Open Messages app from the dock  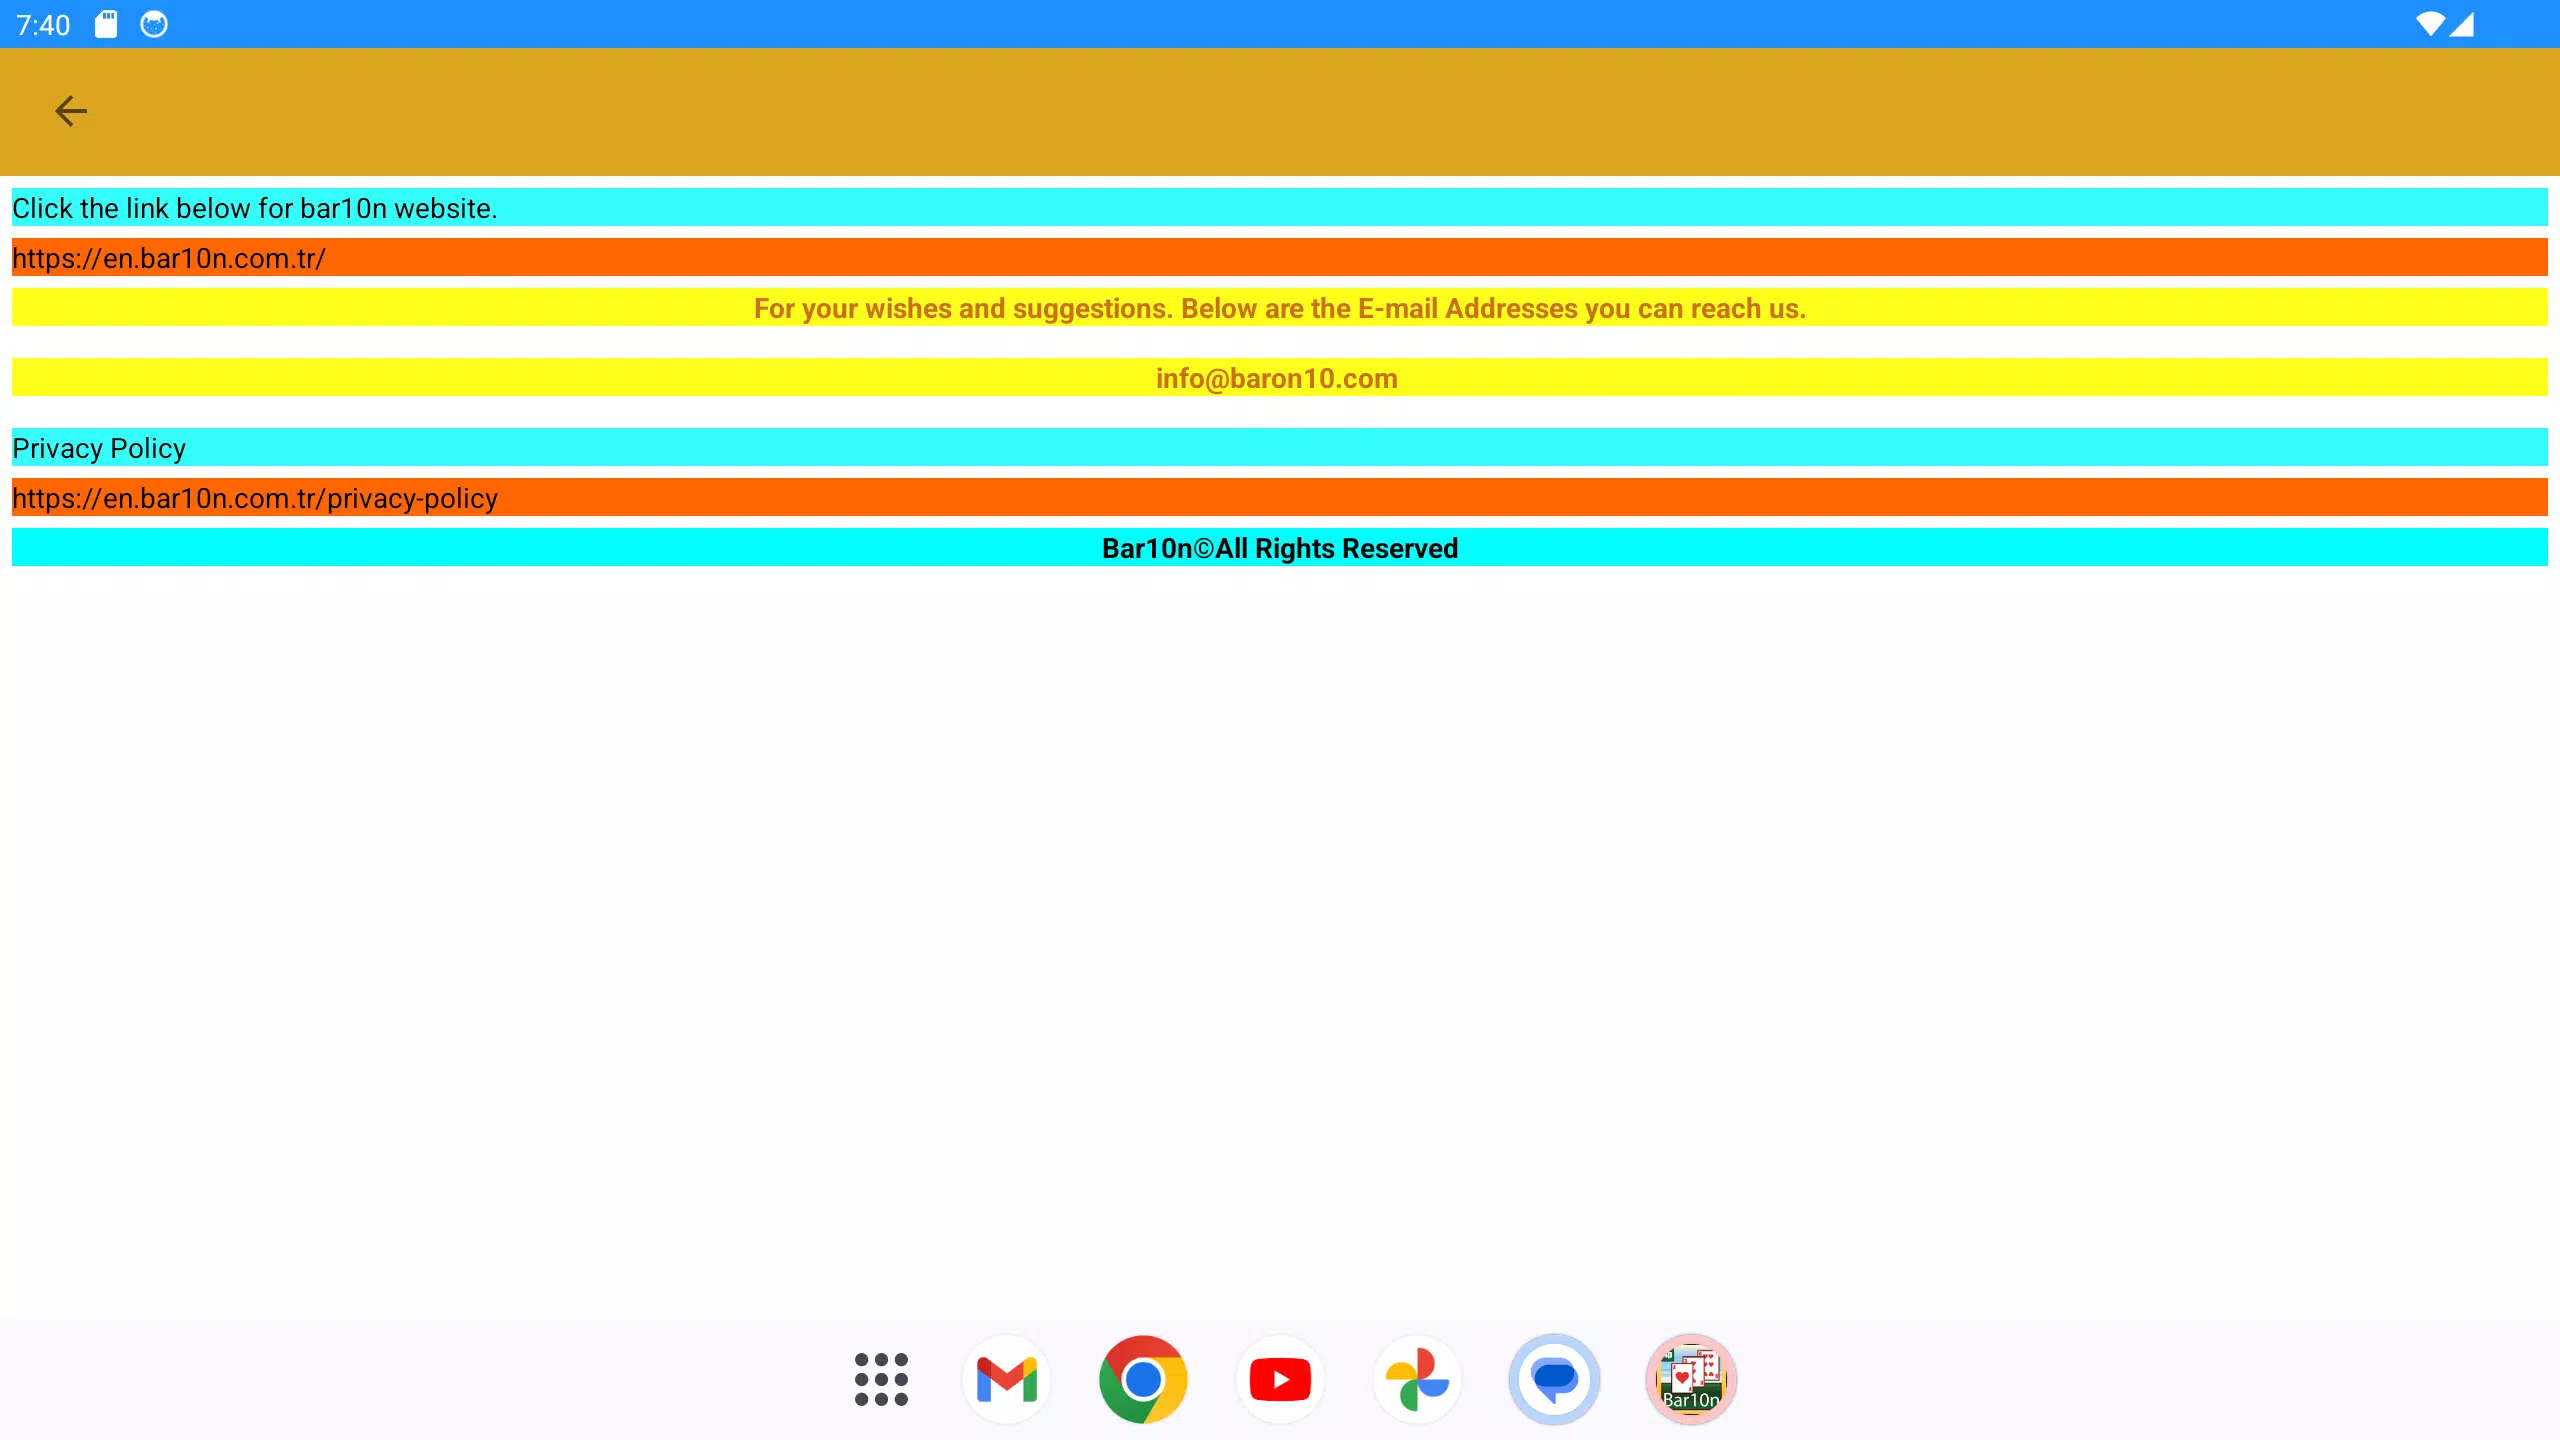click(x=1554, y=1380)
